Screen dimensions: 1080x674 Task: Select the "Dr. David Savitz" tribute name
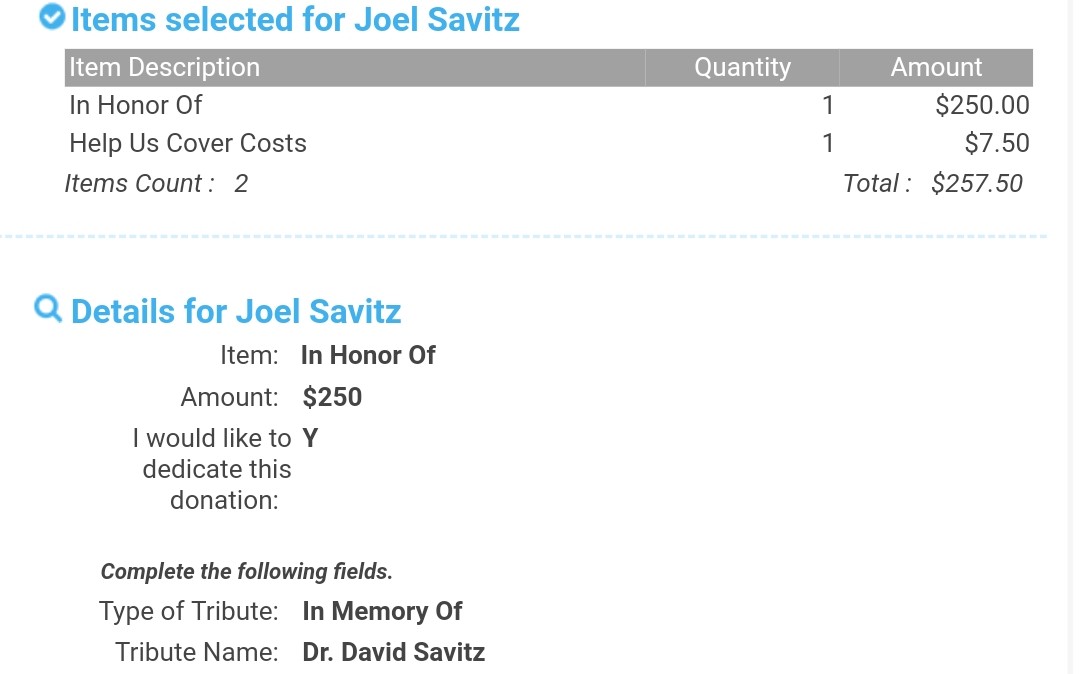[393, 652]
